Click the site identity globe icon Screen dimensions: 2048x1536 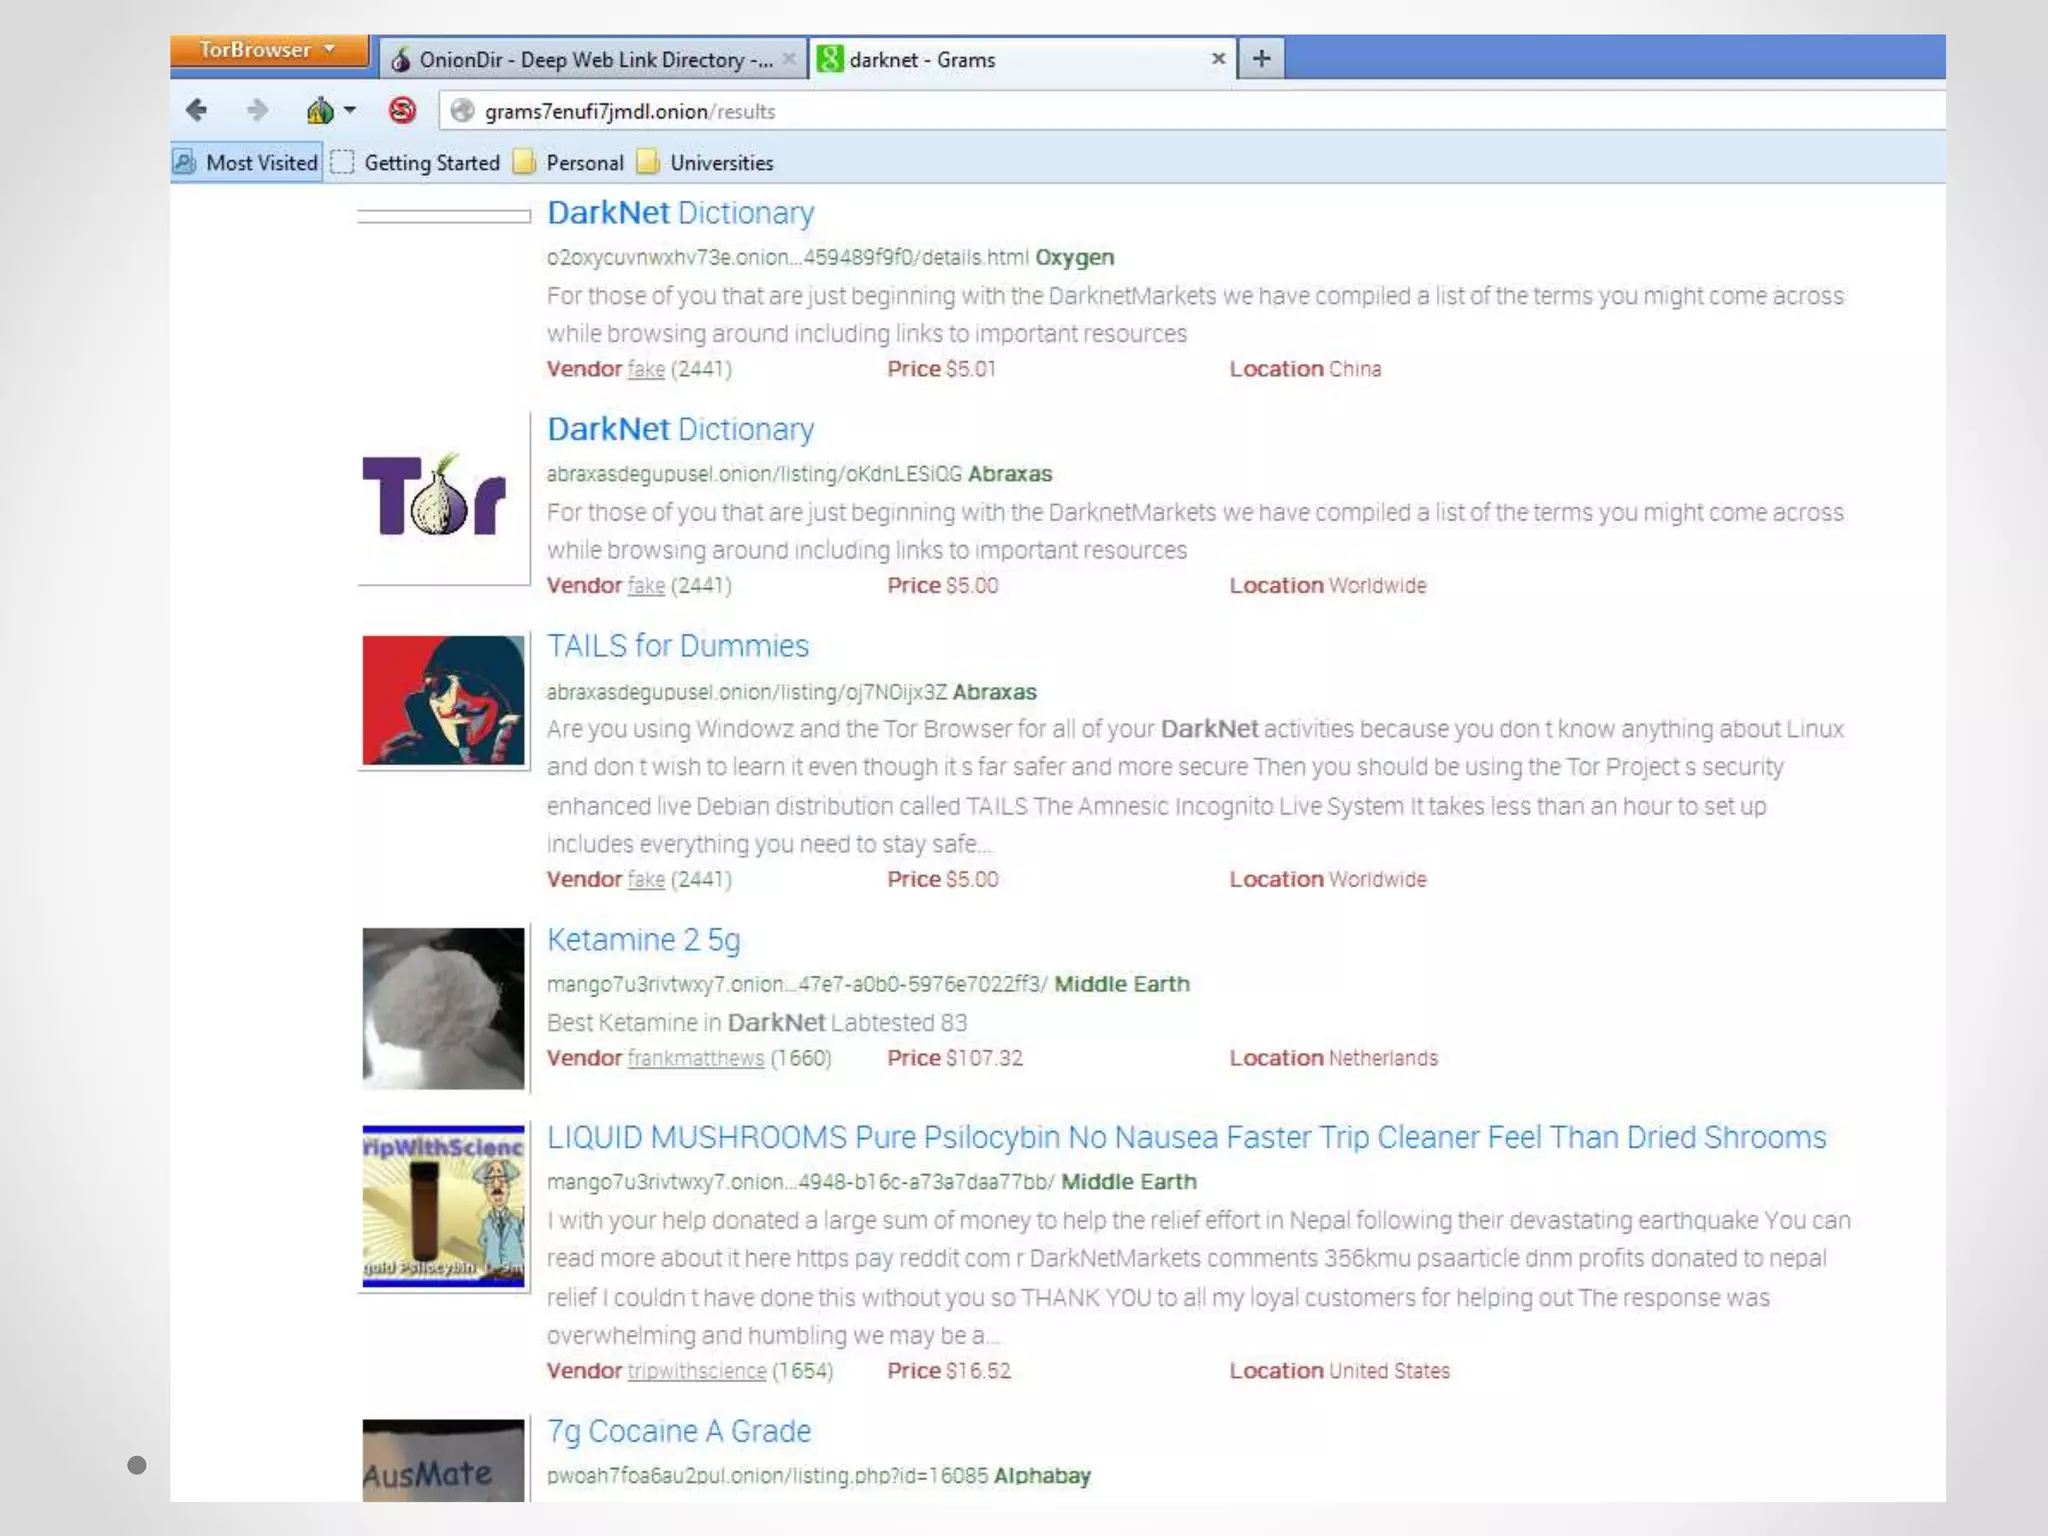click(x=461, y=111)
